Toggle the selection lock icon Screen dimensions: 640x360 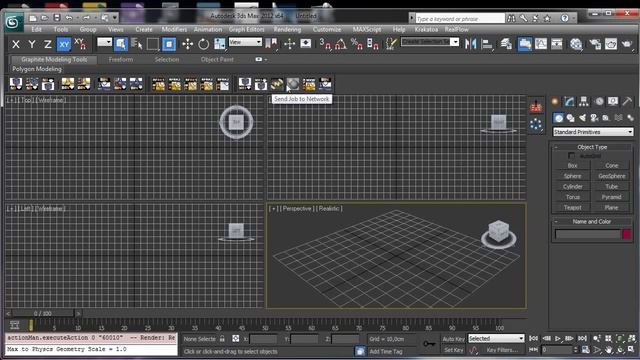222,338
